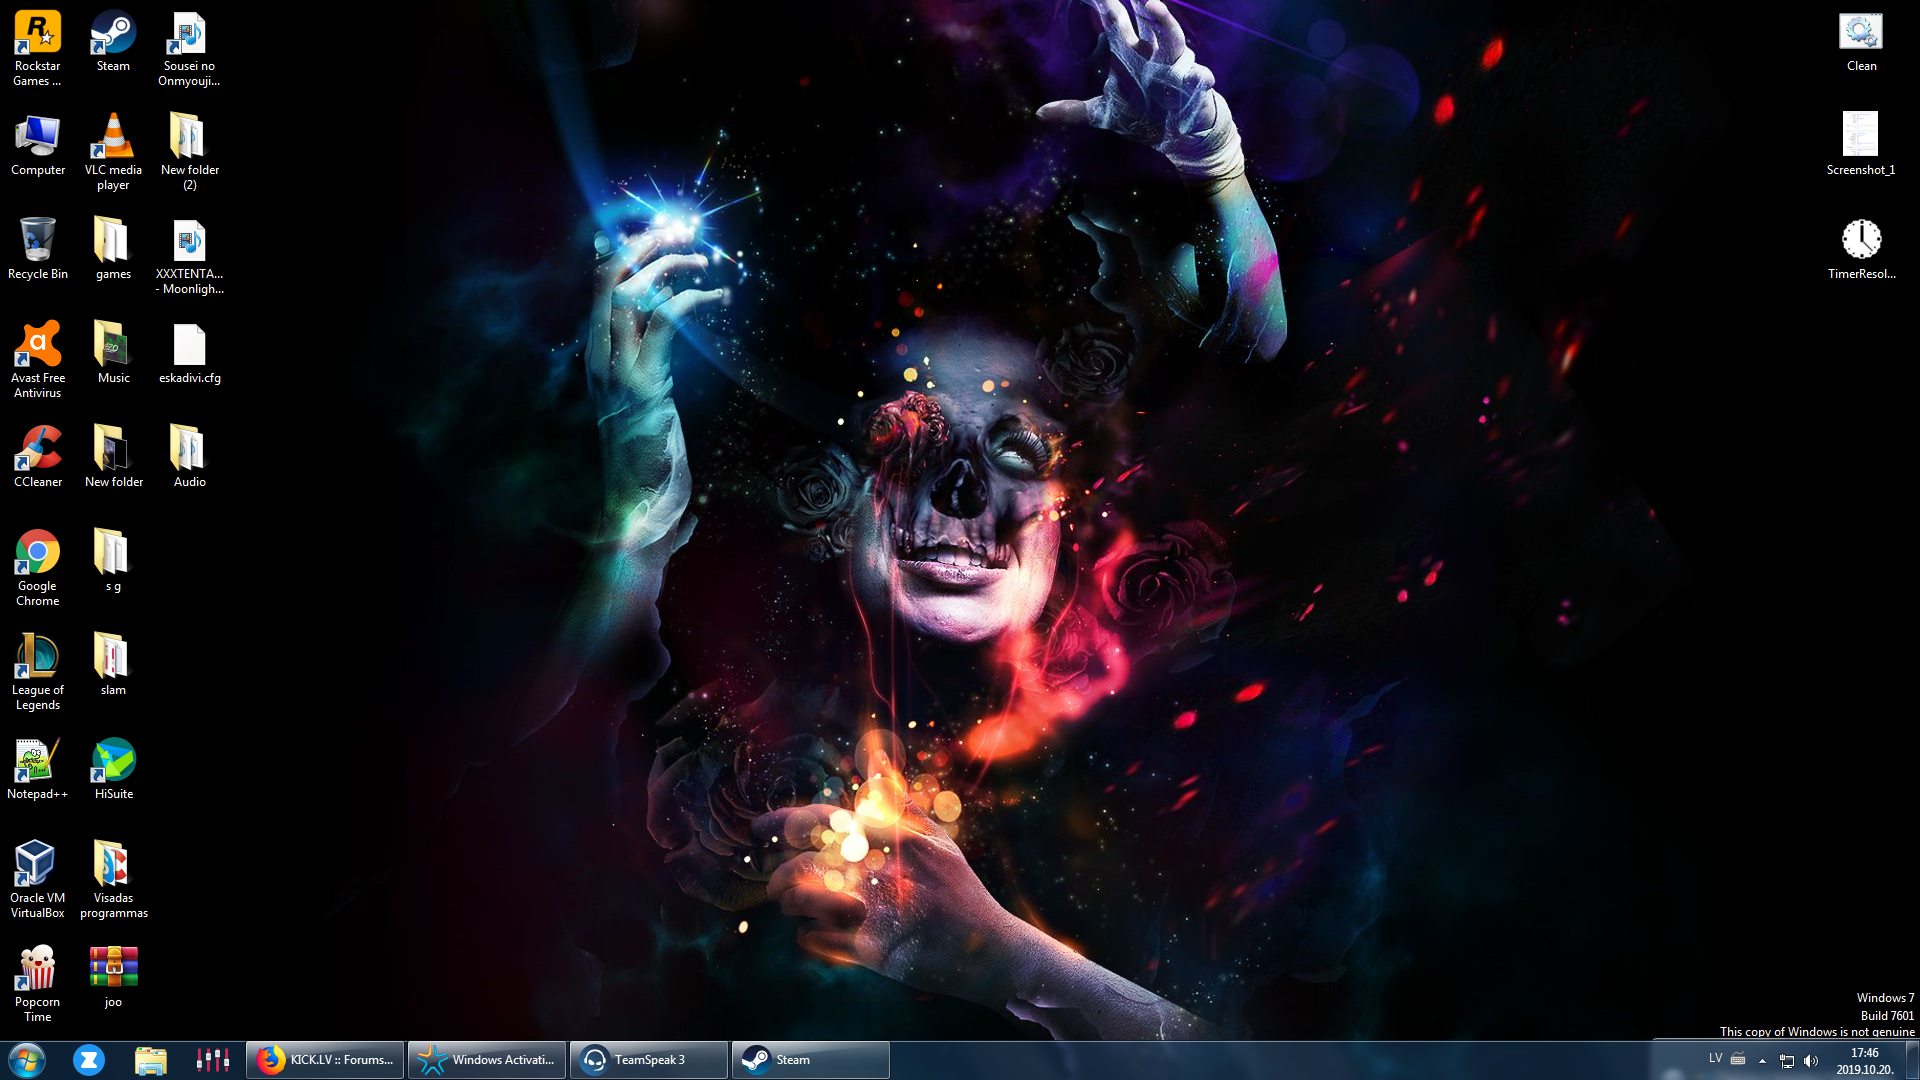Open New folder (2) on desktop
The image size is (1920, 1080).
coord(189,152)
